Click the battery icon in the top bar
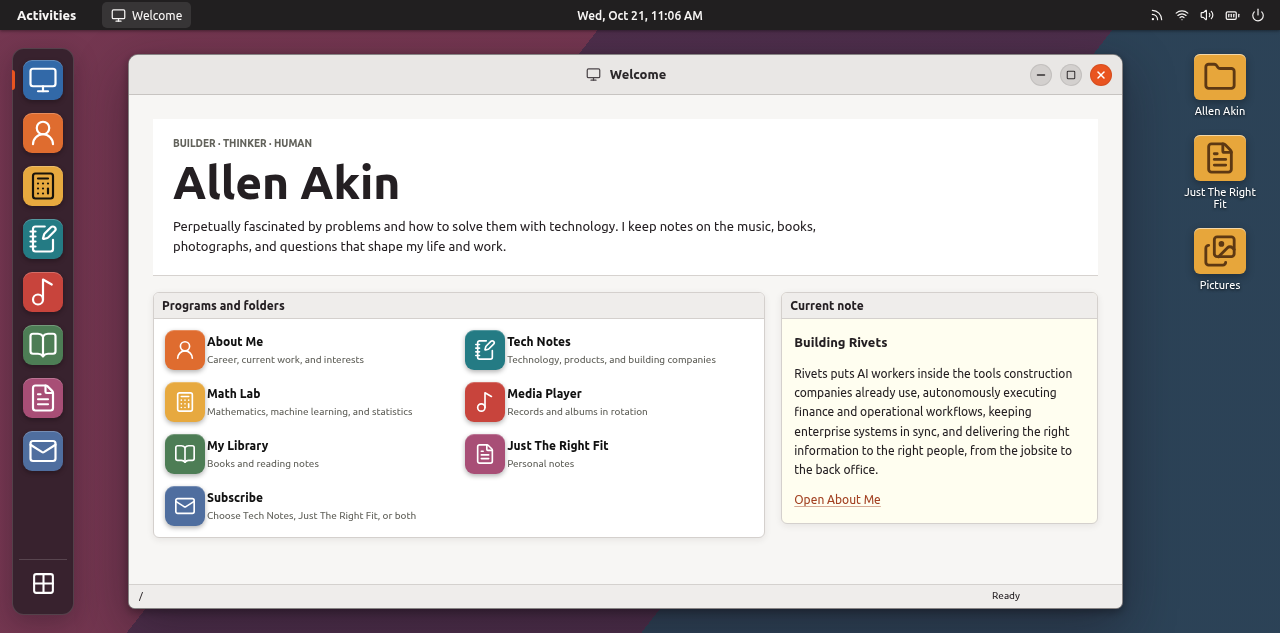The height and width of the screenshot is (633, 1280). (1232, 15)
